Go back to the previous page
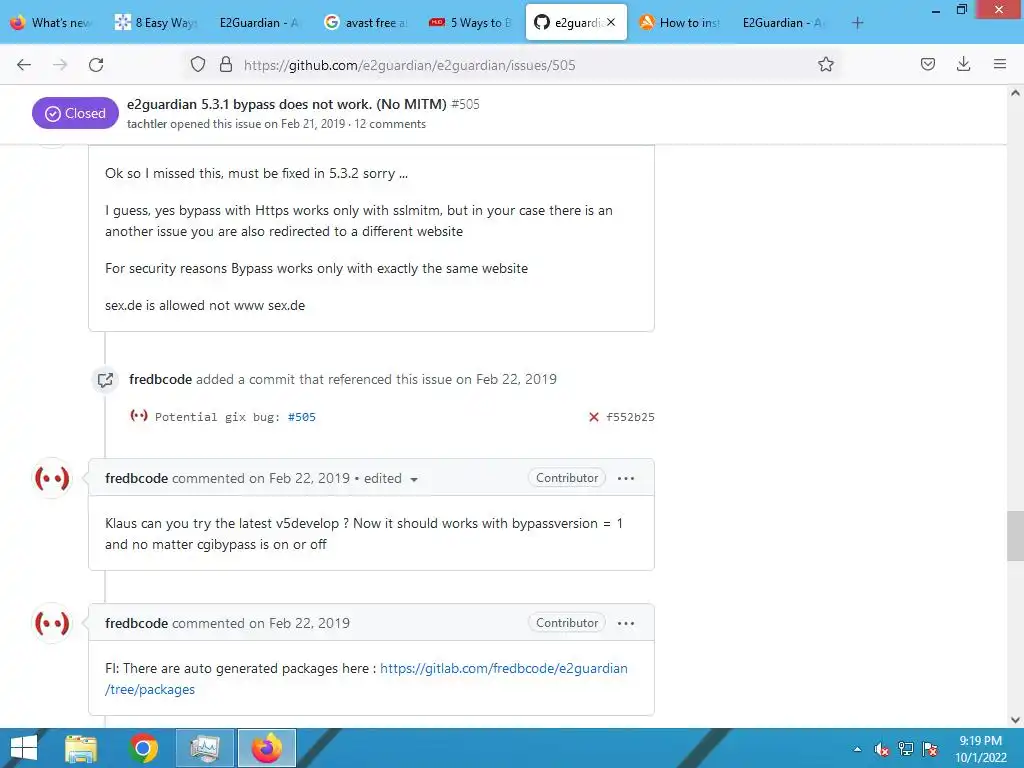Screen dimensions: 1024x768 [x=24, y=65]
